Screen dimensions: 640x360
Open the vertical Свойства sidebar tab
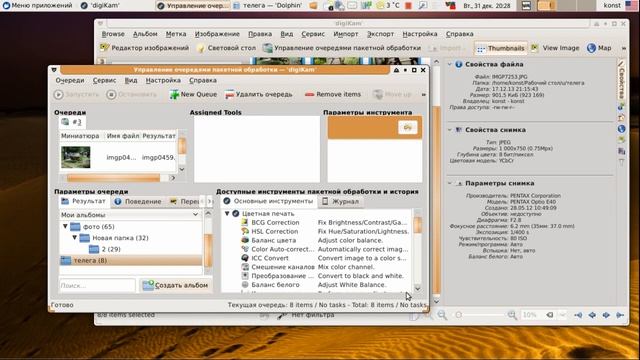point(621,81)
